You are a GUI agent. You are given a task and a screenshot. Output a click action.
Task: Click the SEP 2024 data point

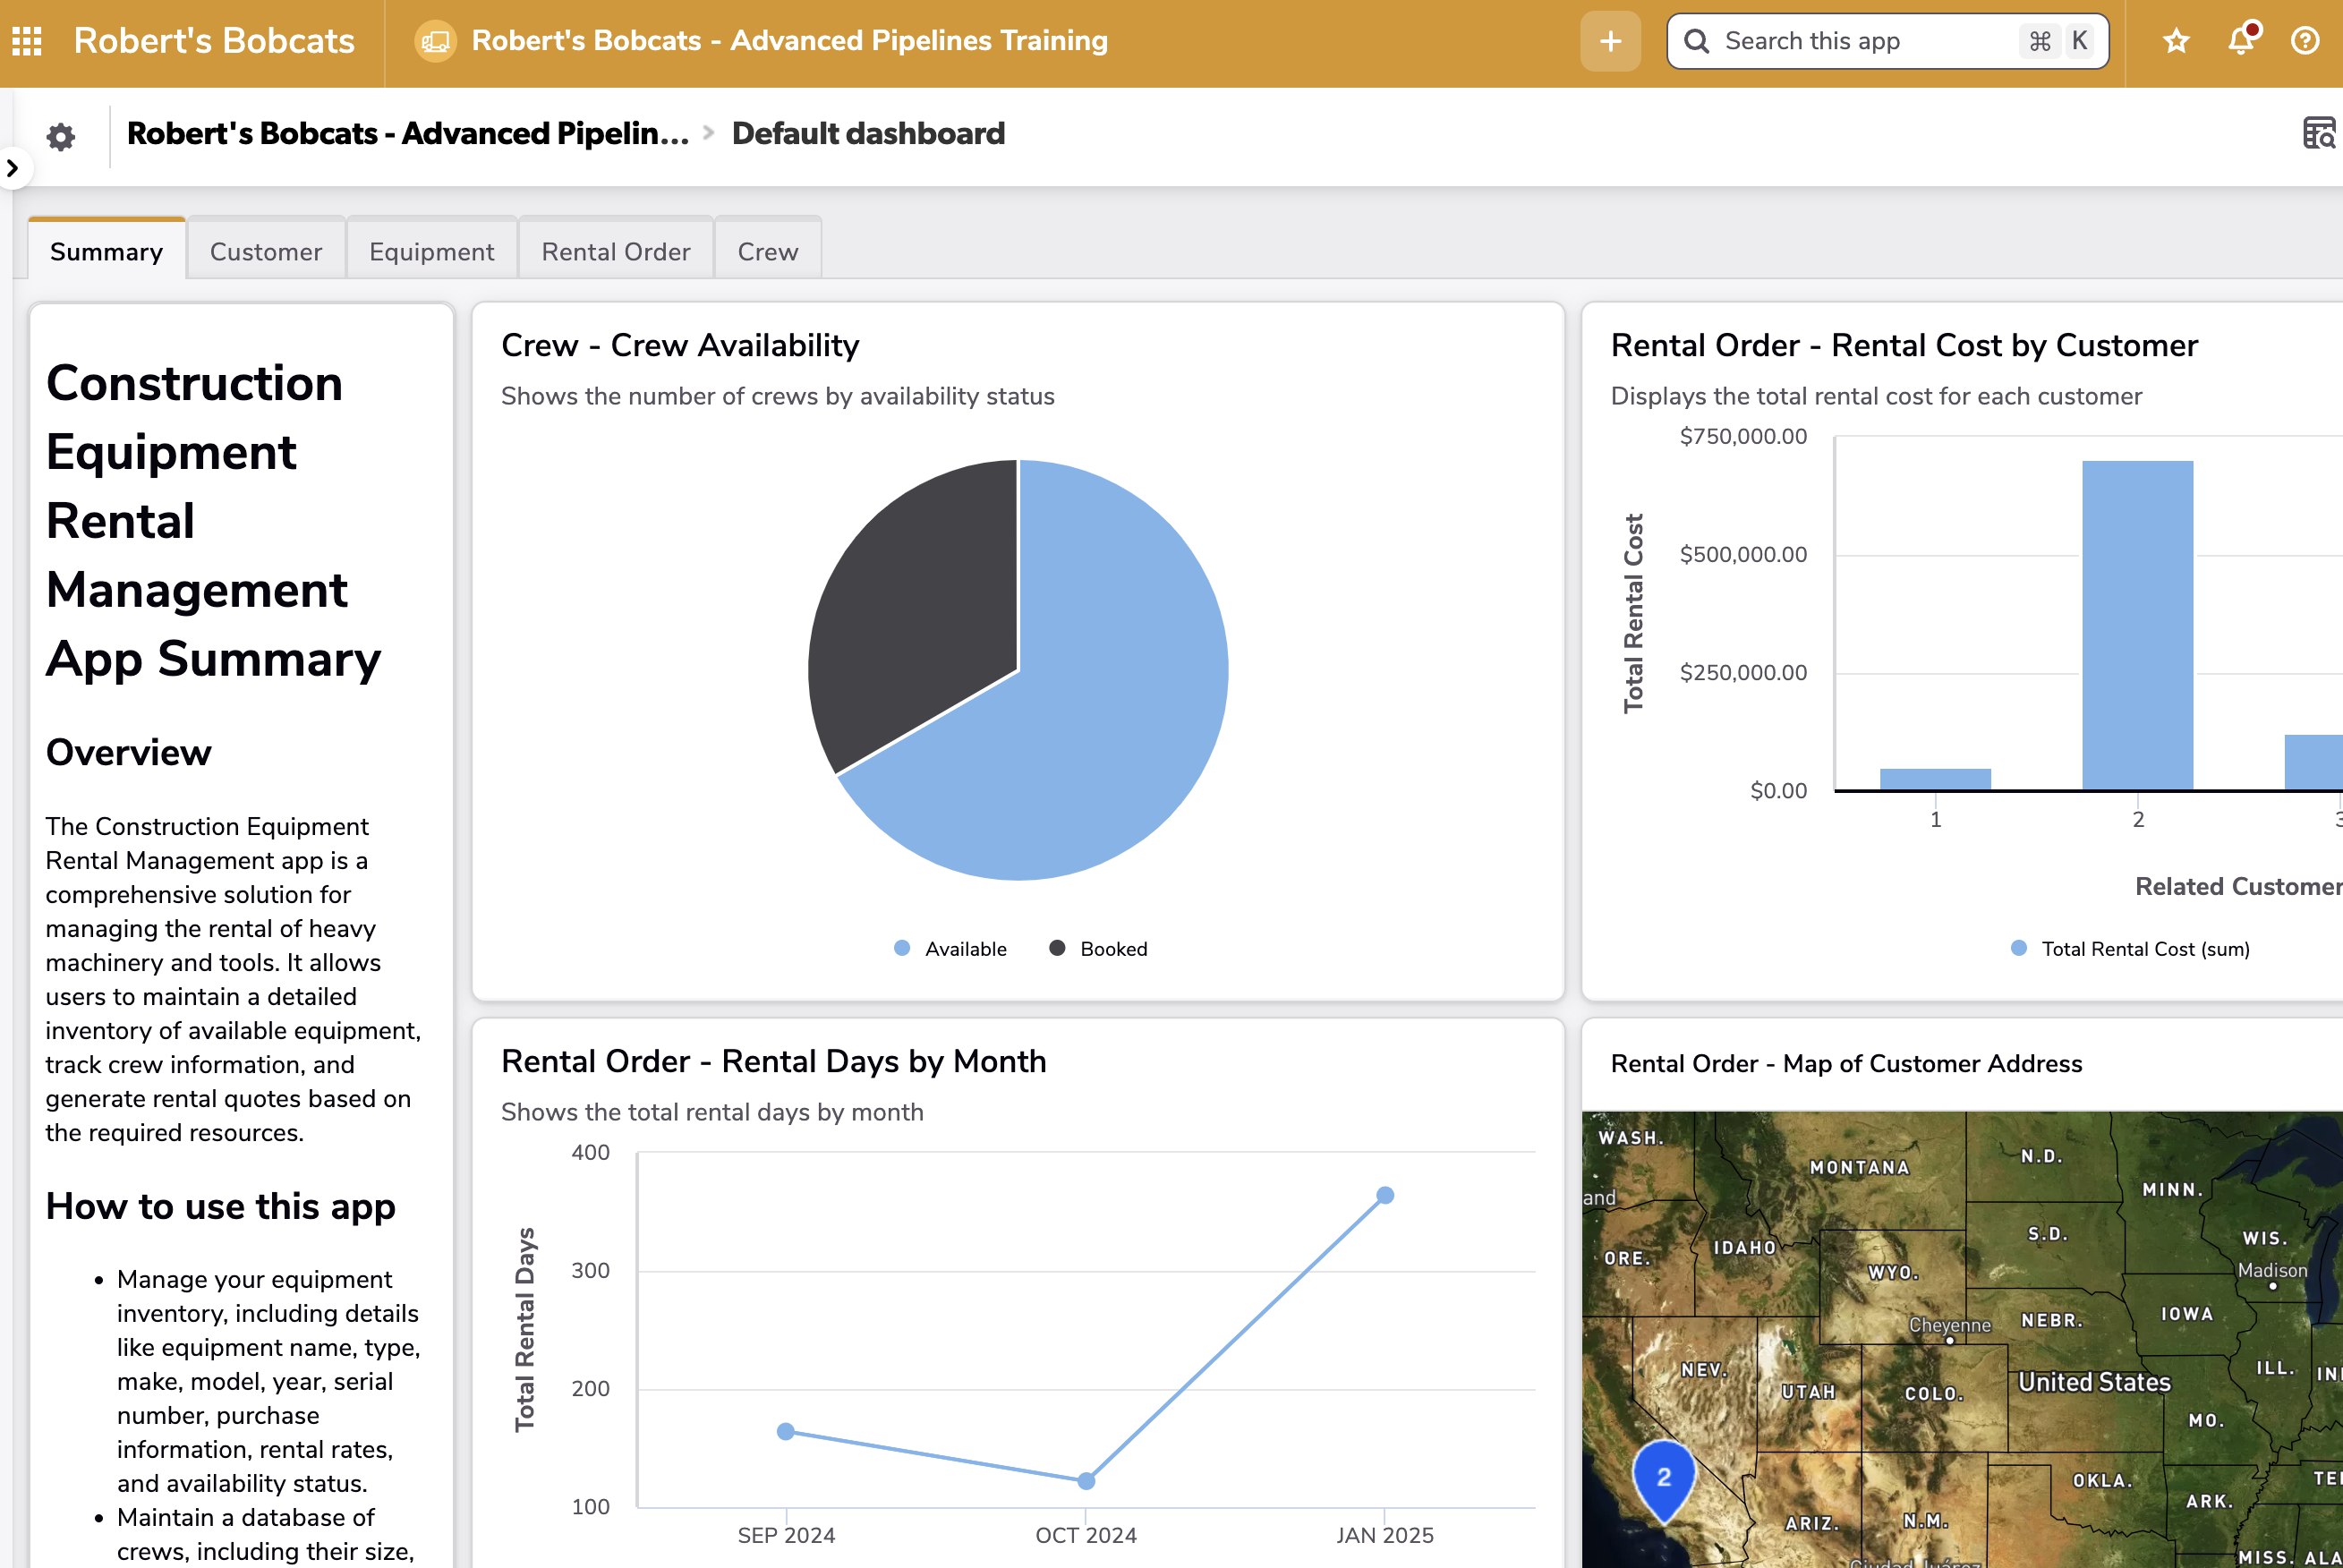(786, 1431)
